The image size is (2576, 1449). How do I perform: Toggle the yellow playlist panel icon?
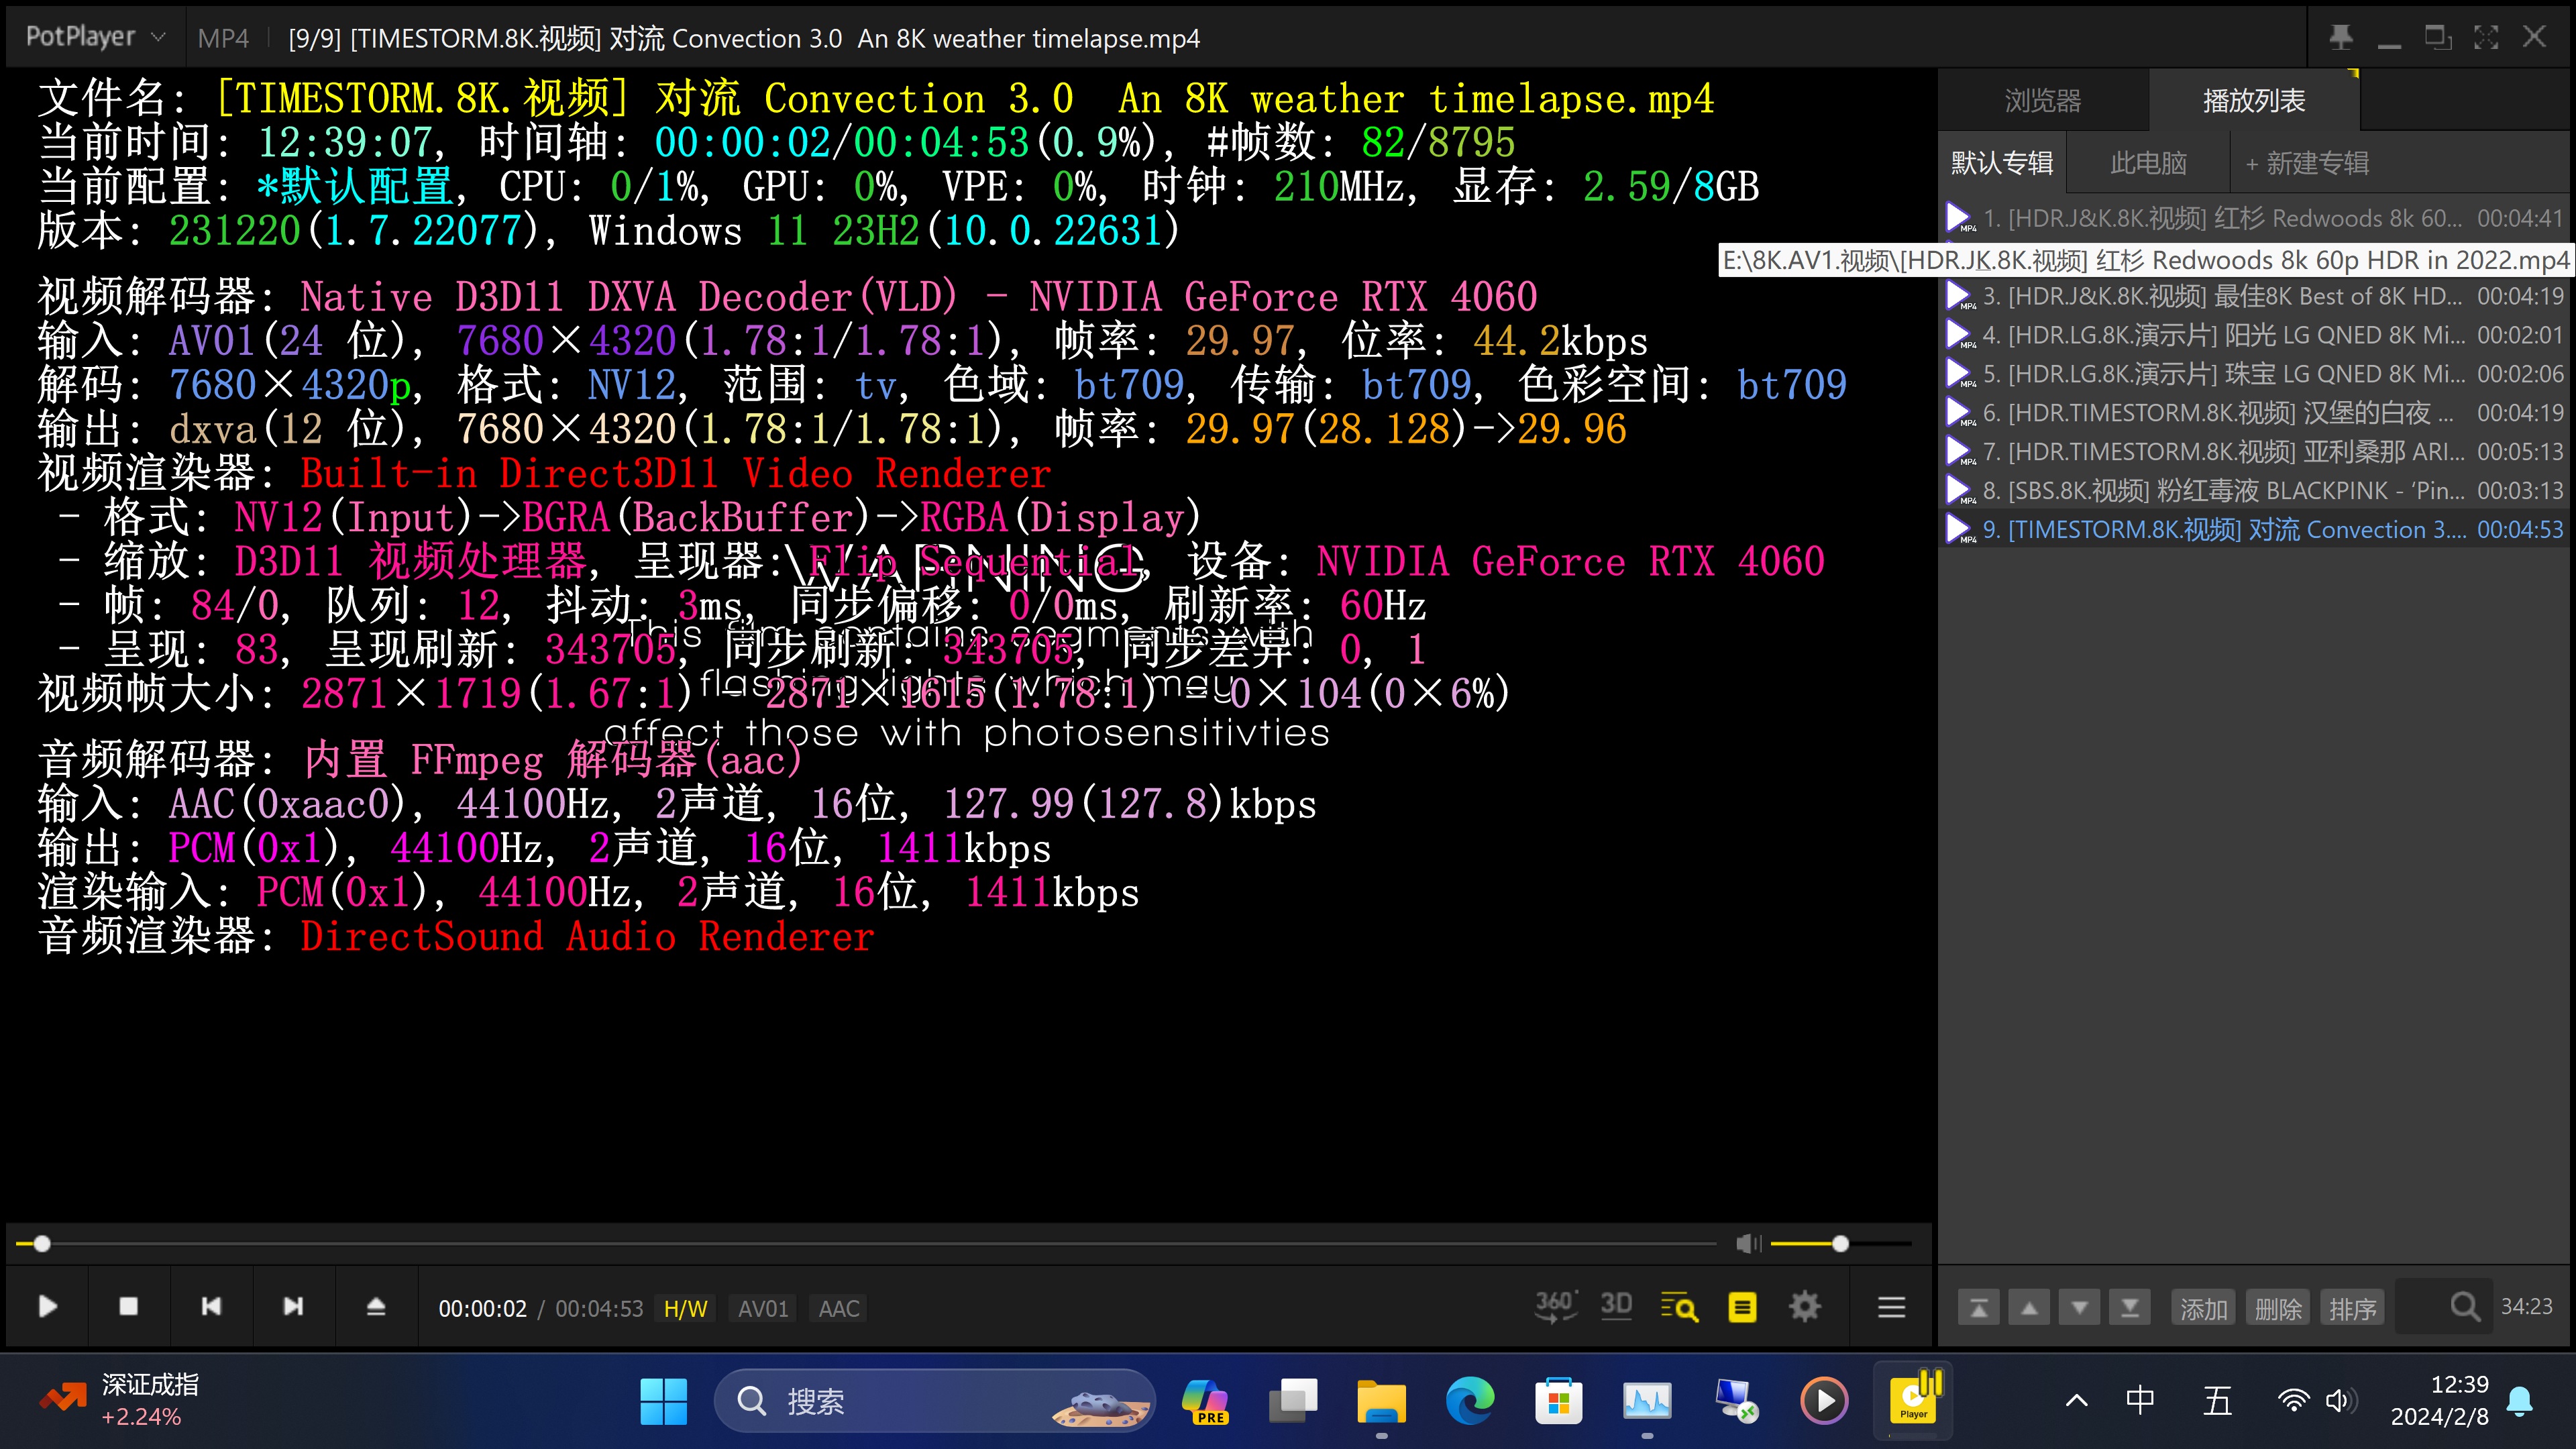pyautogui.click(x=1742, y=1307)
